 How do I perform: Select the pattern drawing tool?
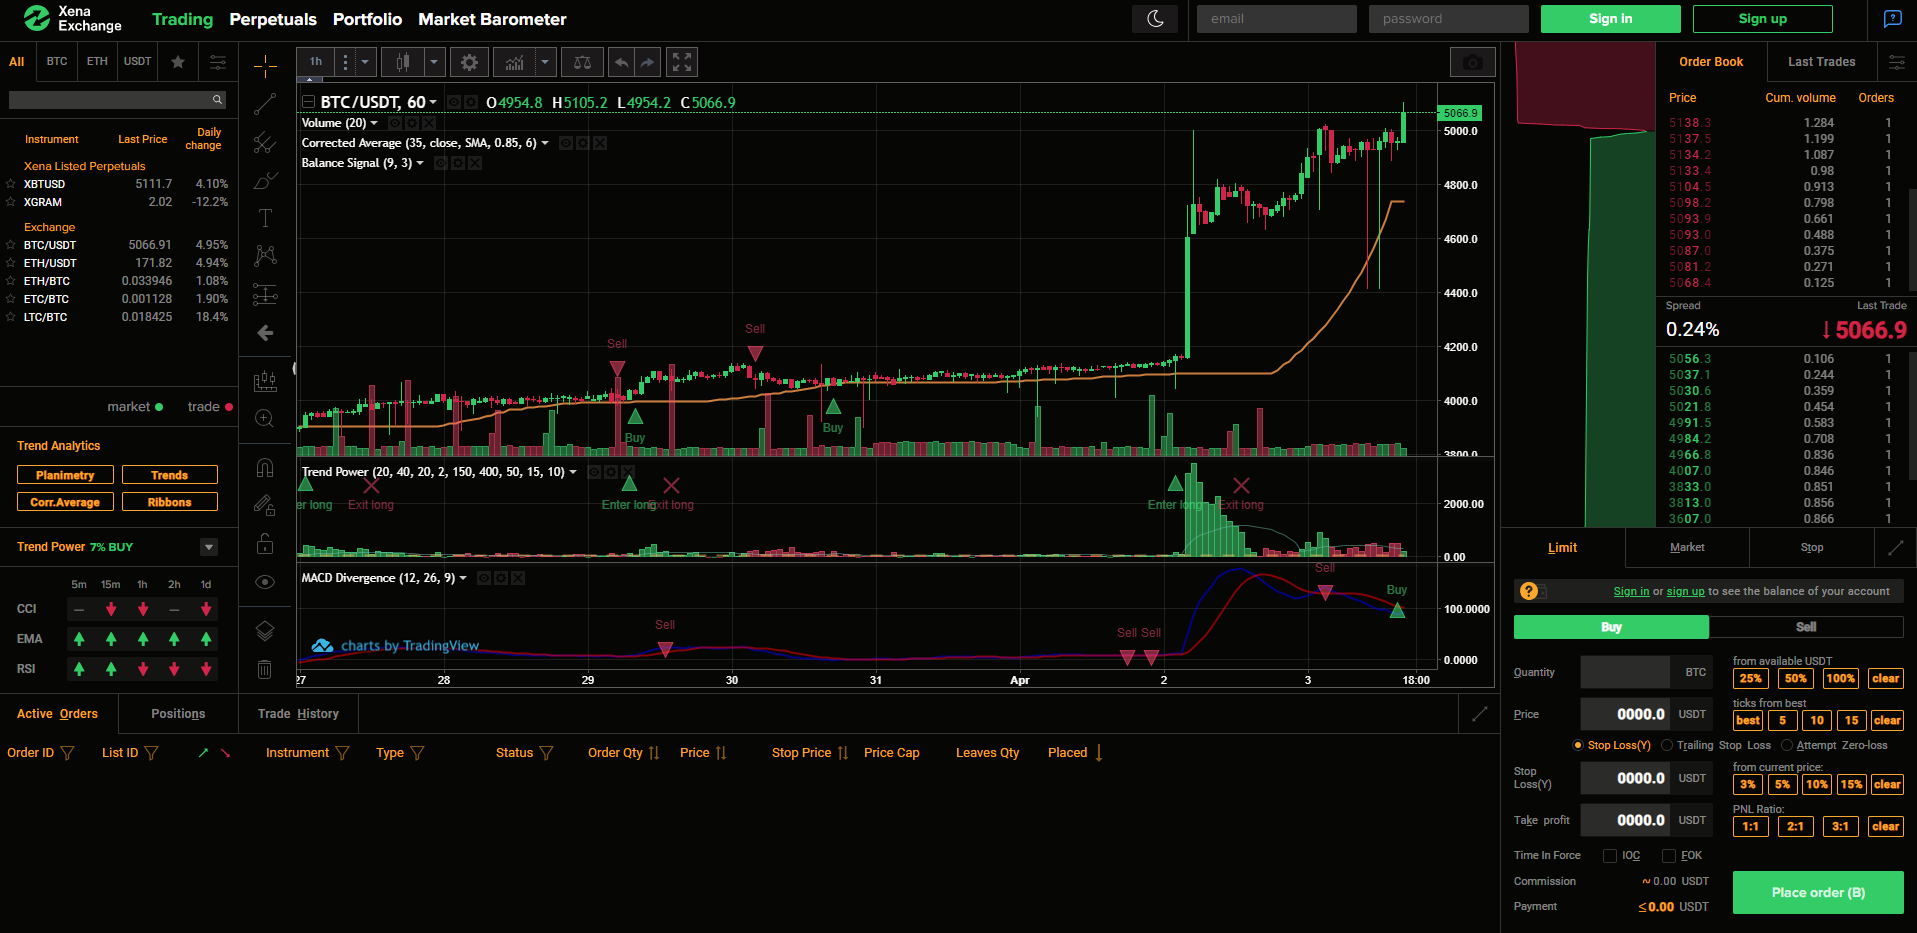click(x=265, y=256)
